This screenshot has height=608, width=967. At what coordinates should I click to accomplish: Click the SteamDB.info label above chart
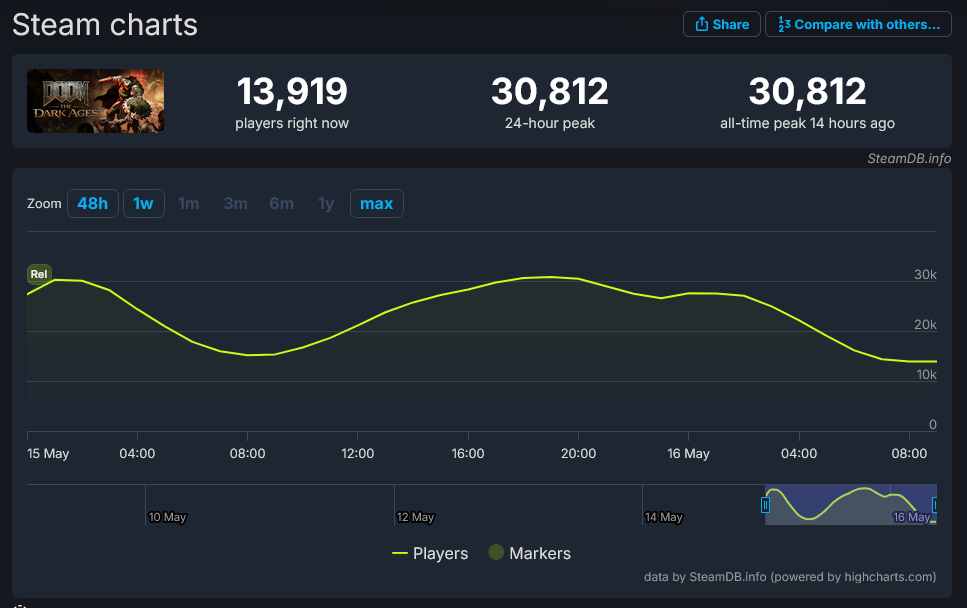909,158
